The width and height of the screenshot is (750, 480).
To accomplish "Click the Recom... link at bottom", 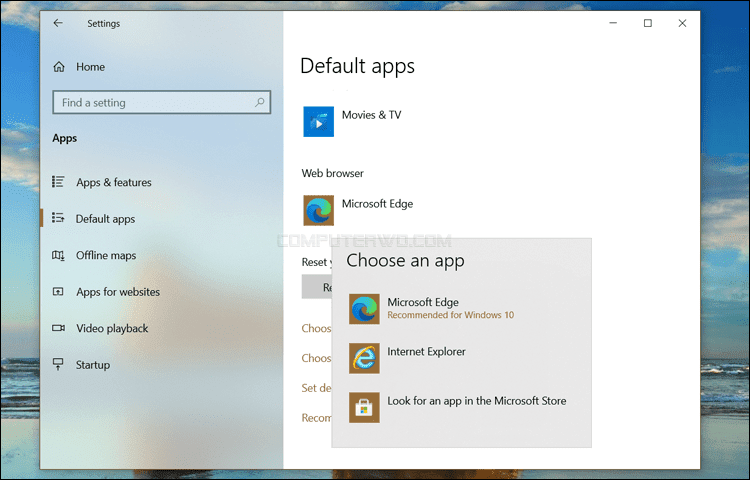I will pyautogui.click(x=316, y=418).
